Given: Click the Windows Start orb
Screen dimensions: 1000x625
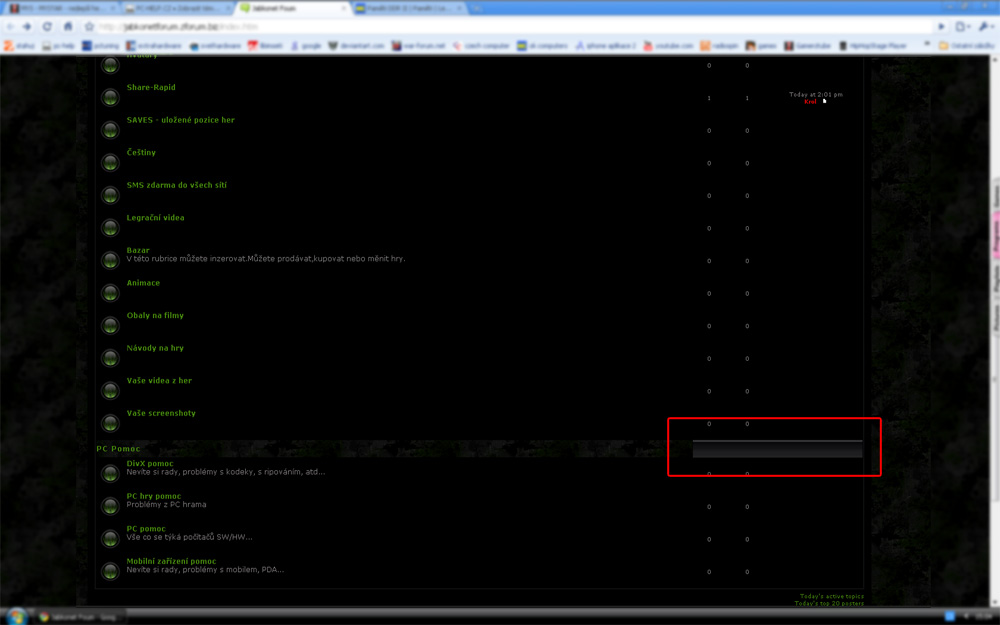Looking at the screenshot, I should tap(16, 616).
